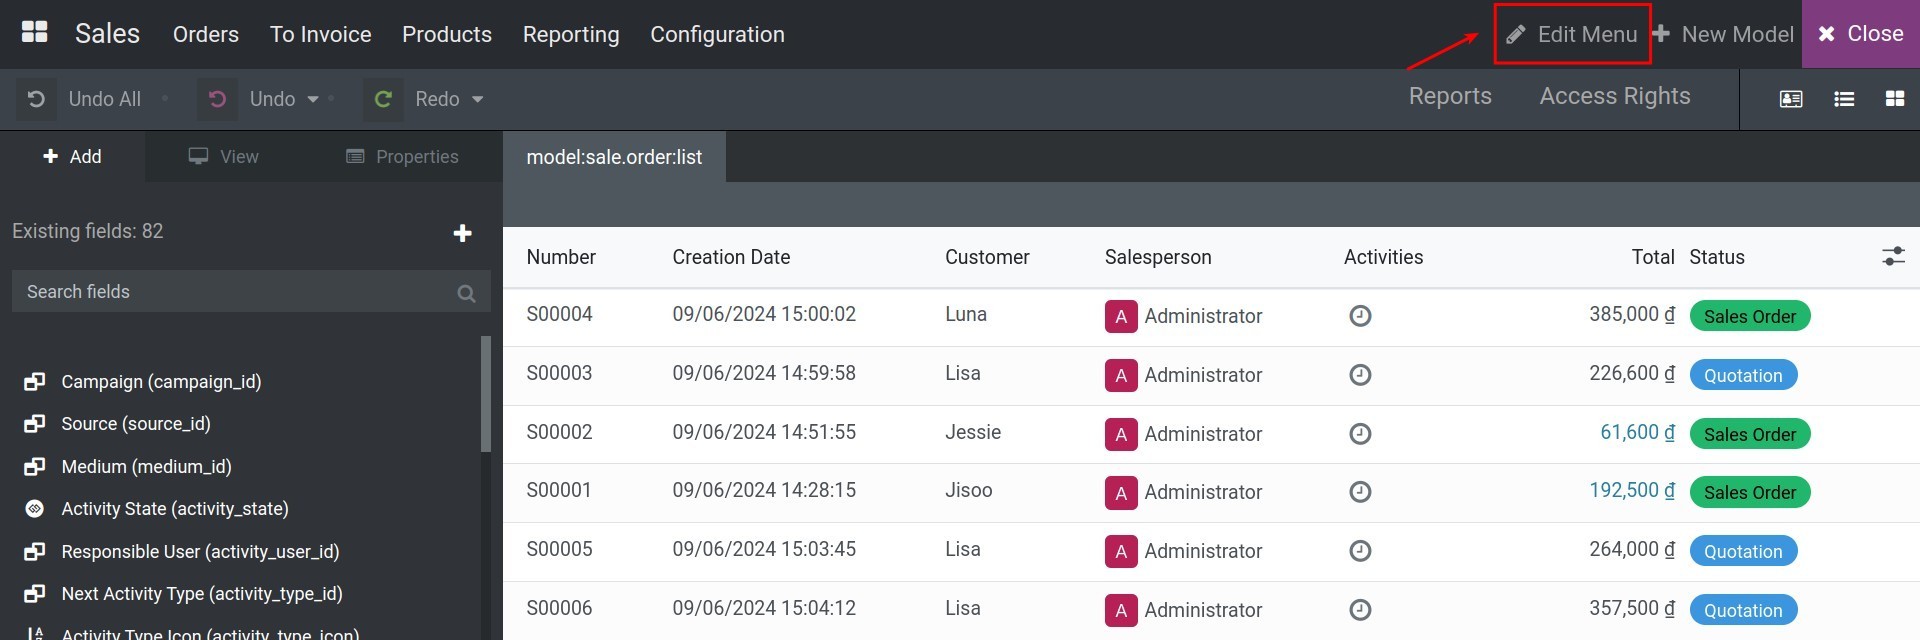Switch to the View tab
Image resolution: width=1920 pixels, height=640 pixels.
point(224,157)
